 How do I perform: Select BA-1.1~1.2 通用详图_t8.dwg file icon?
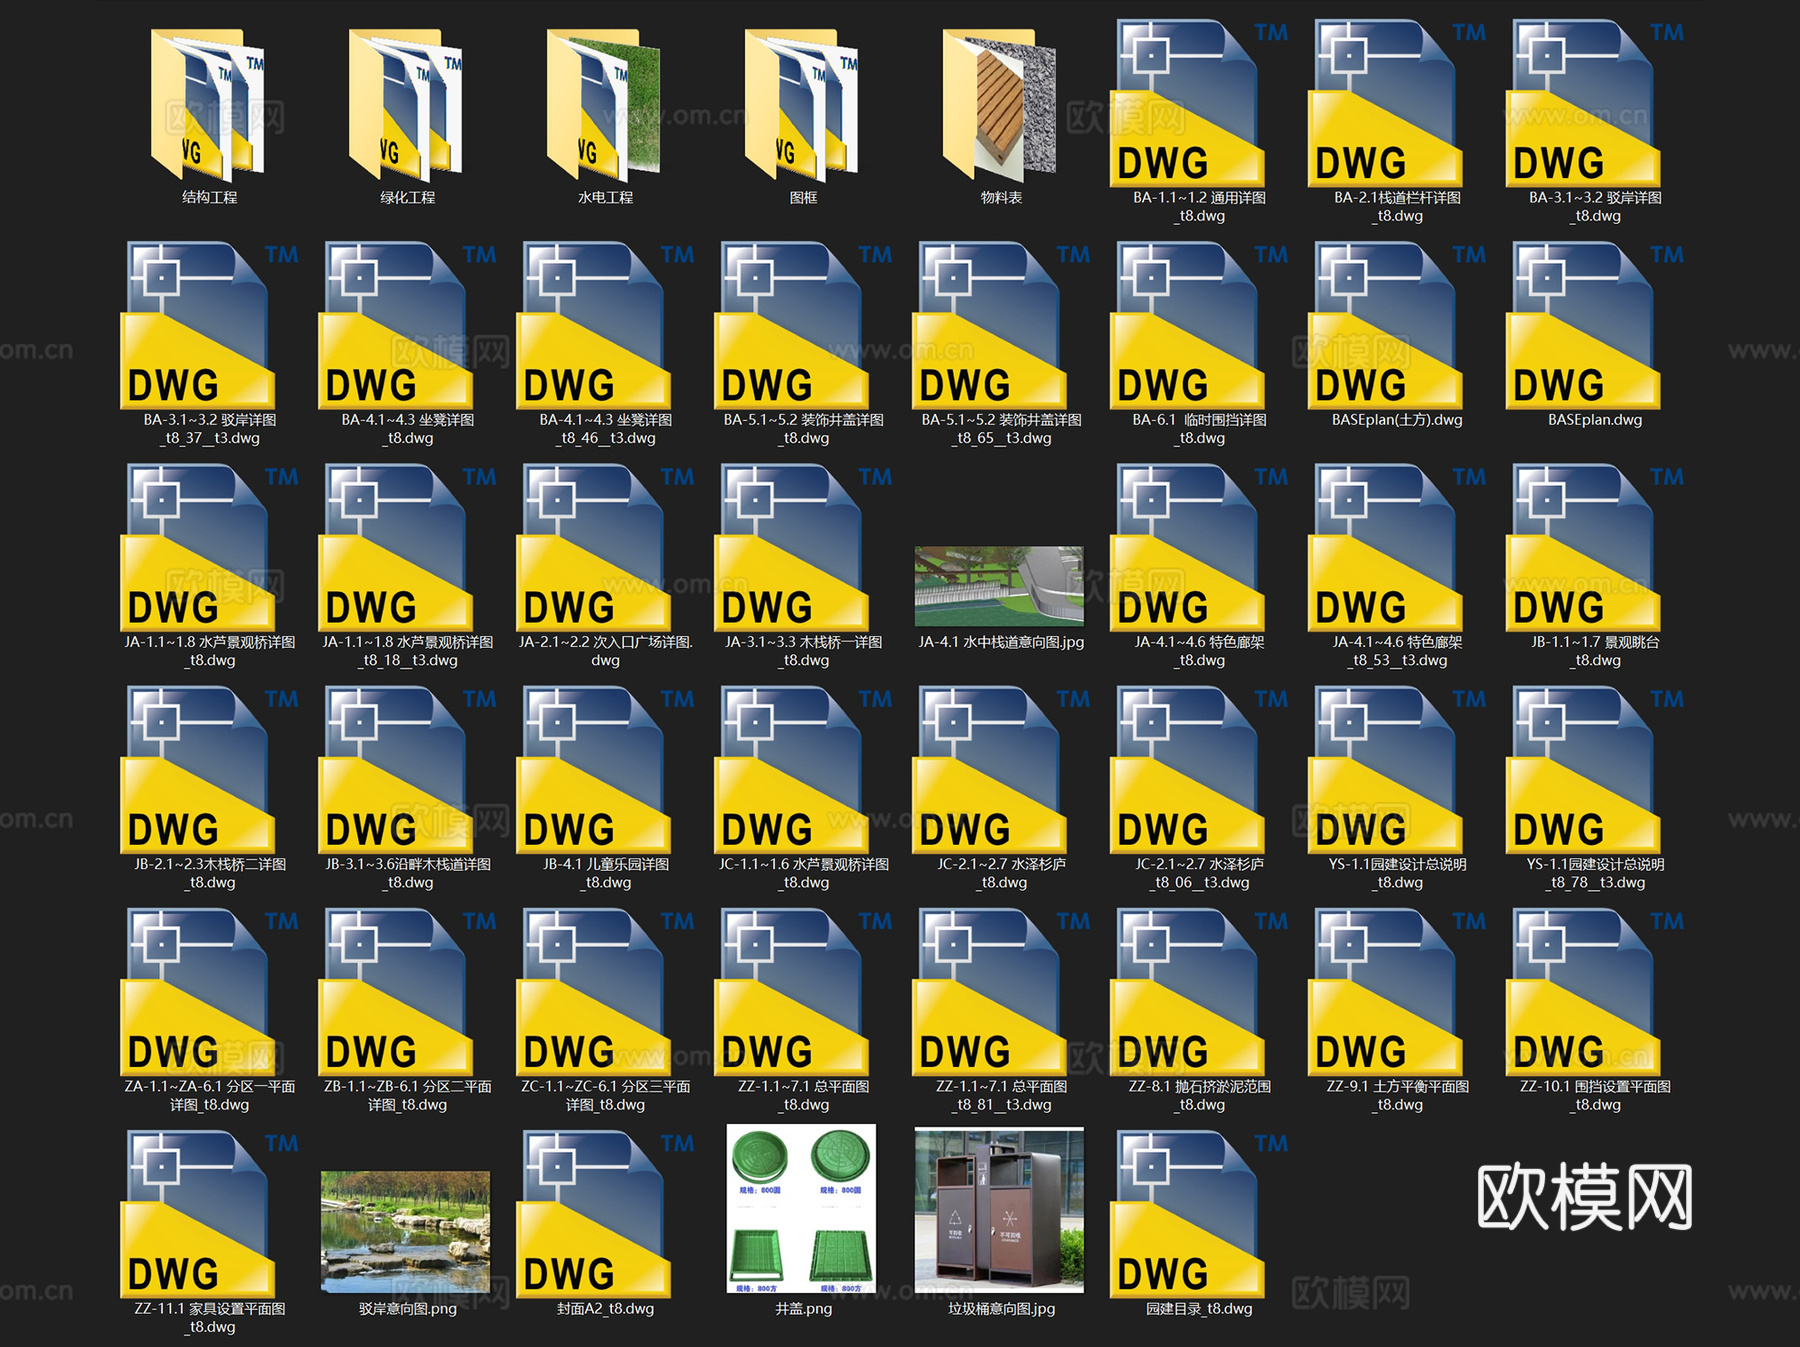(1198, 103)
